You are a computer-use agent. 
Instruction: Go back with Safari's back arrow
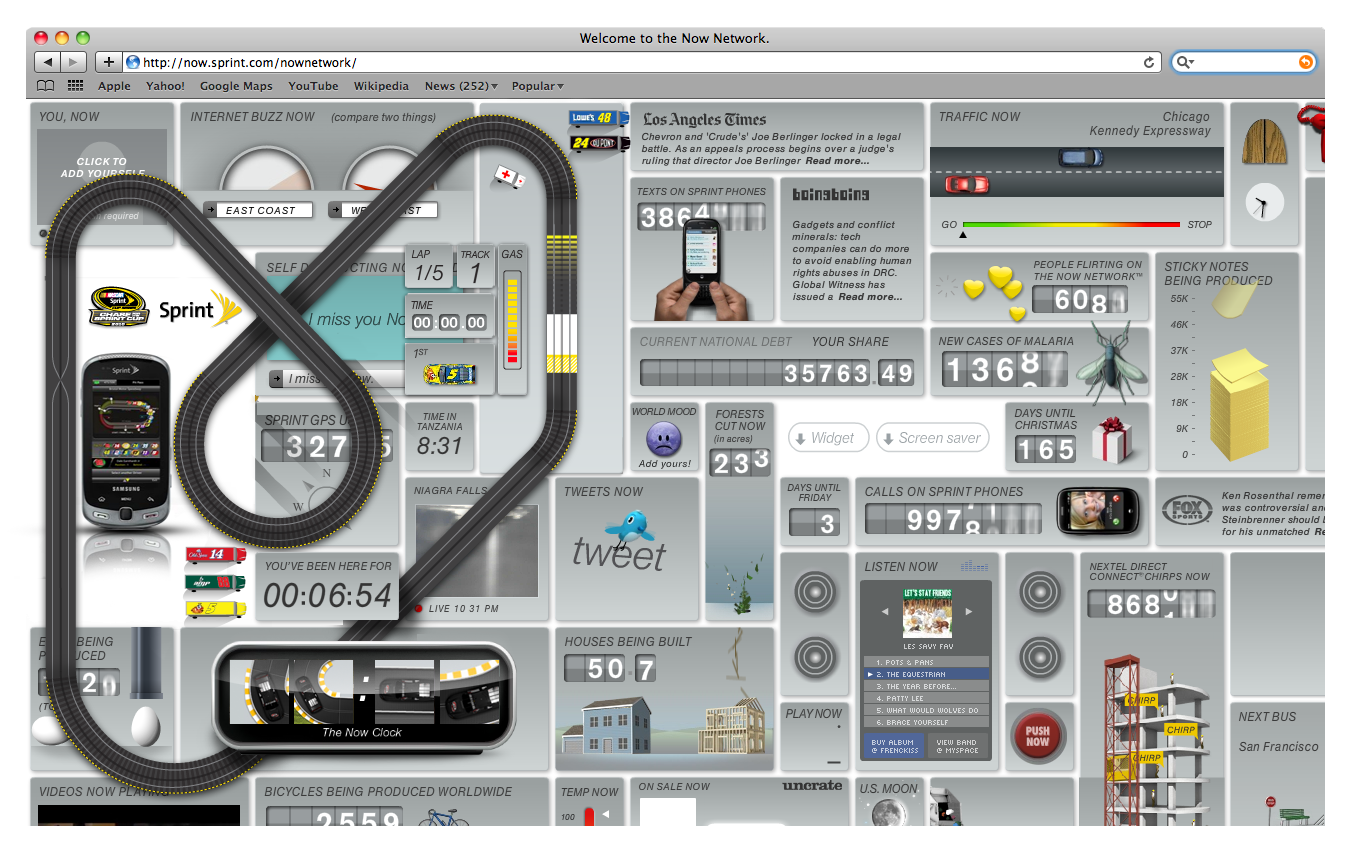click(48, 62)
